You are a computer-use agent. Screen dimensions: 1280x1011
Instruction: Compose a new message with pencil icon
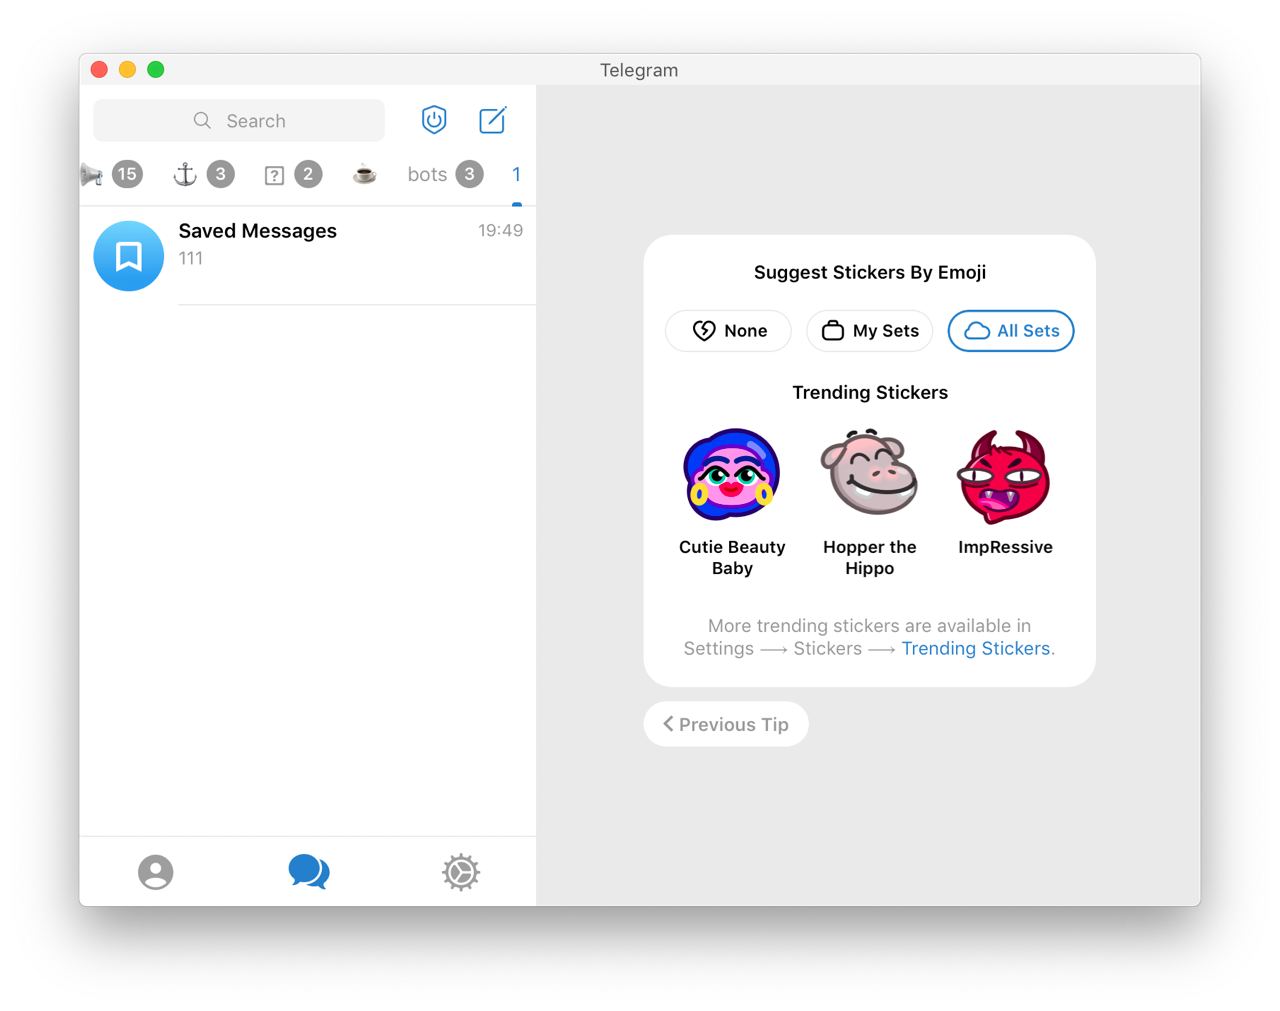(x=493, y=120)
